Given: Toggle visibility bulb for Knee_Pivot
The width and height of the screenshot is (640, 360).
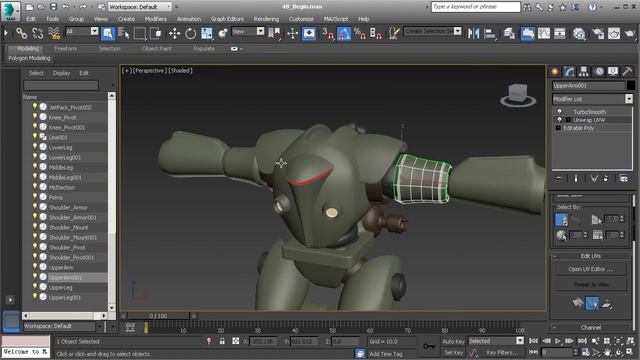Looking at the screenshot, I should tap(35, 117).
